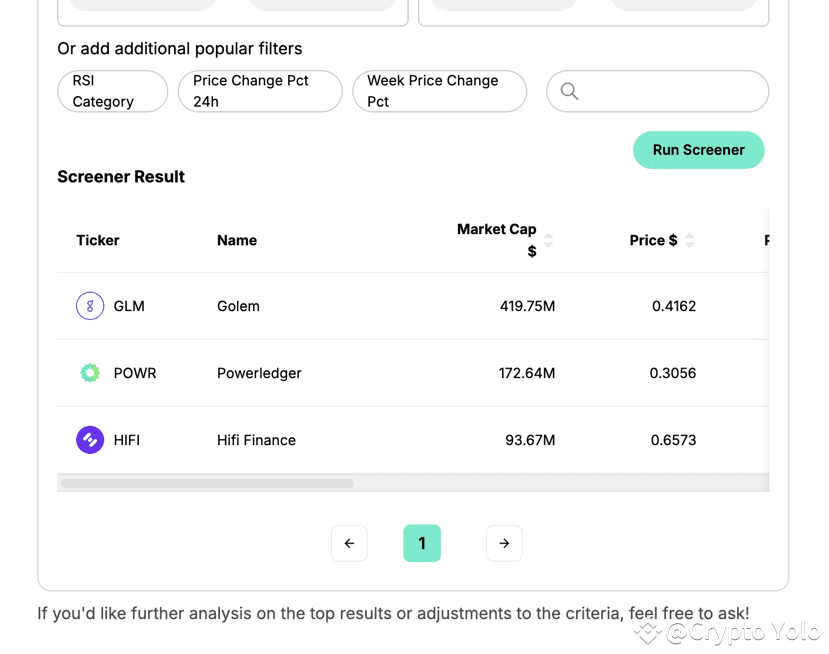Viewport: 829px width, 654px height.
Task: Add the Week Price Change Pct filter
Action: tap(439, 91)
